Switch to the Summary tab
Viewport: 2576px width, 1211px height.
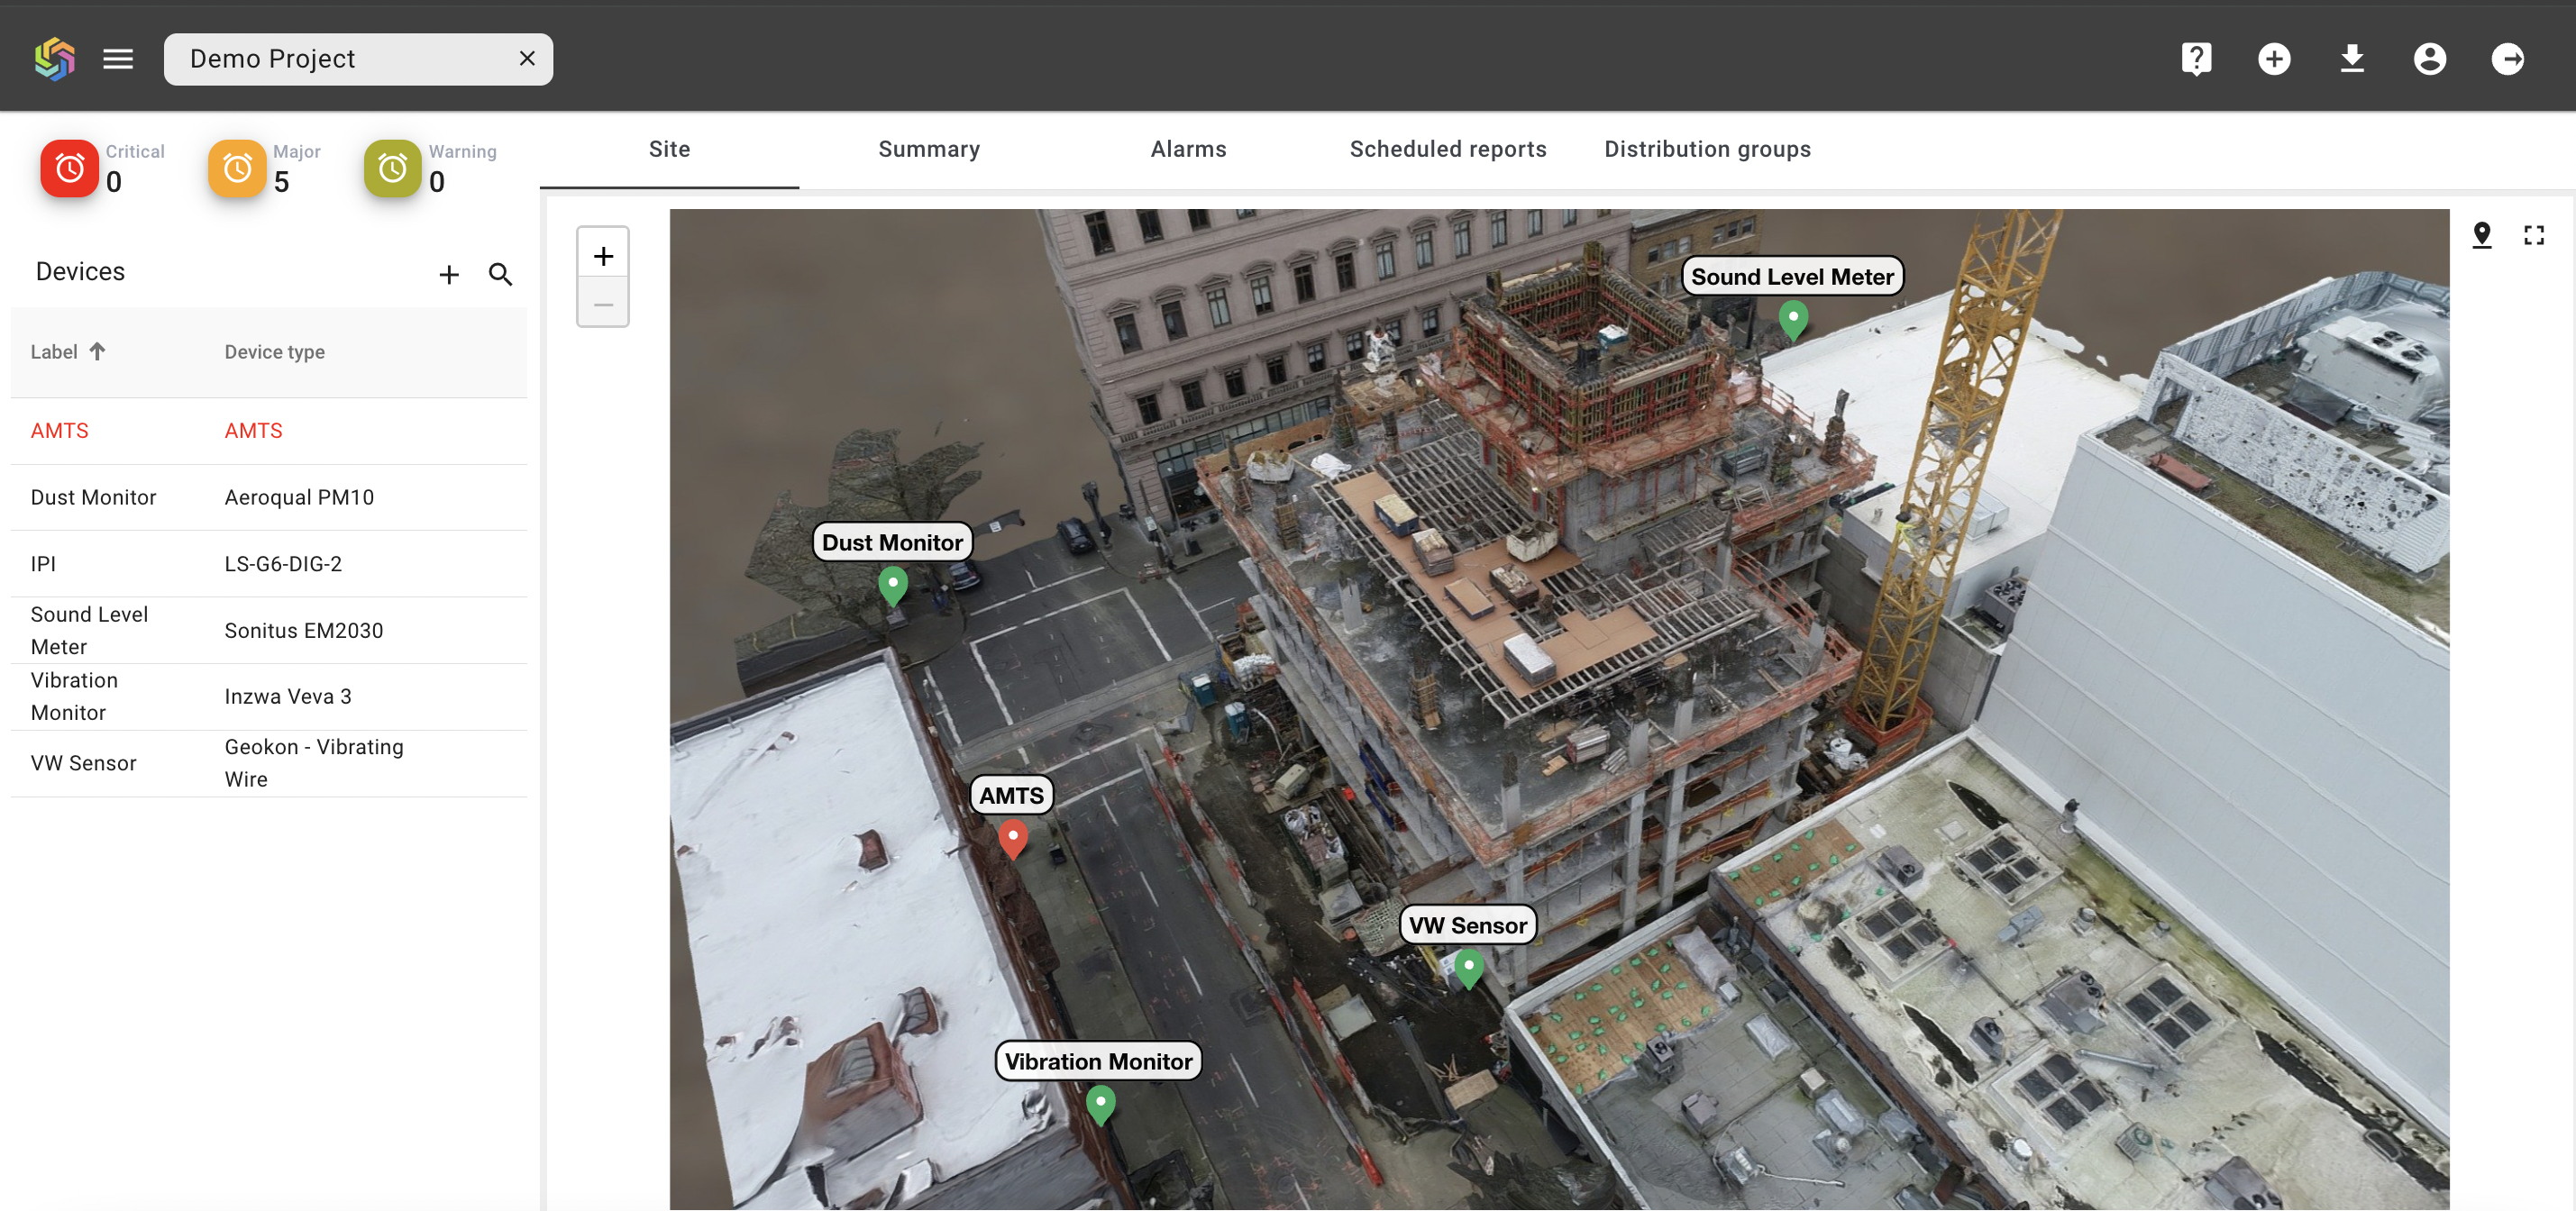coord(928,149)
